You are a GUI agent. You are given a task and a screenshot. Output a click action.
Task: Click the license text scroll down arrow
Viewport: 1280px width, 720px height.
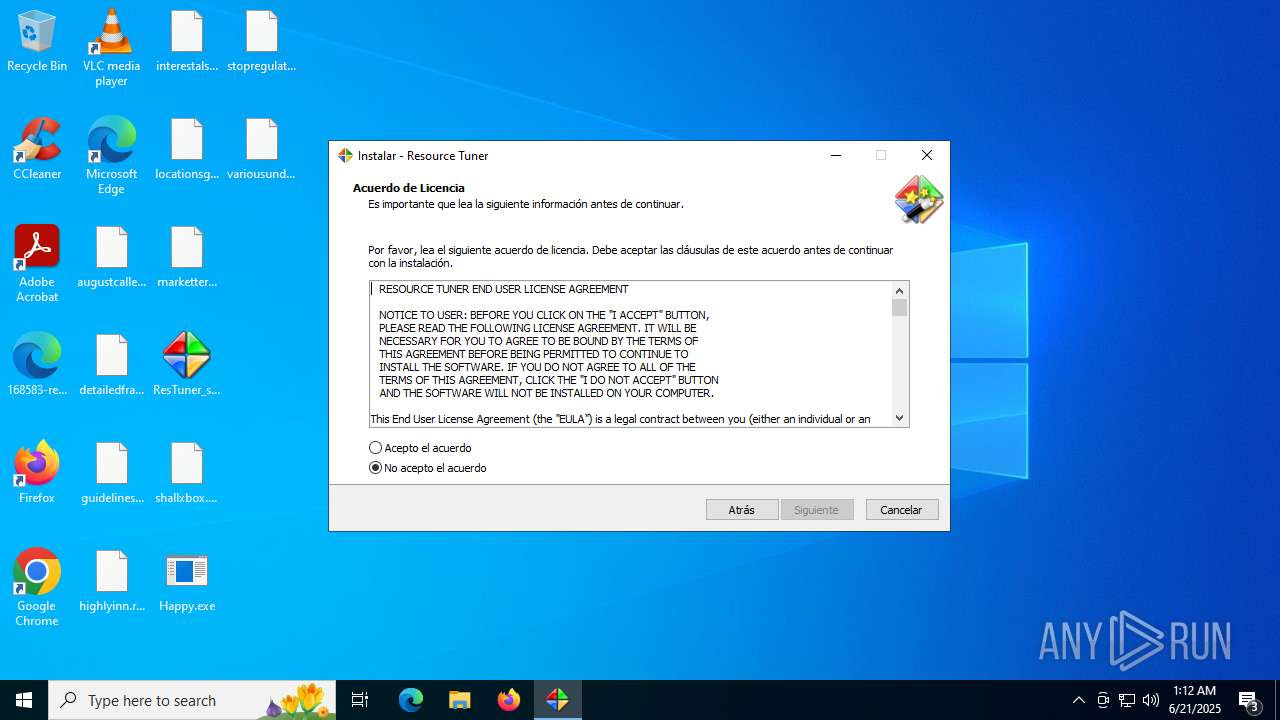point(899,418)
